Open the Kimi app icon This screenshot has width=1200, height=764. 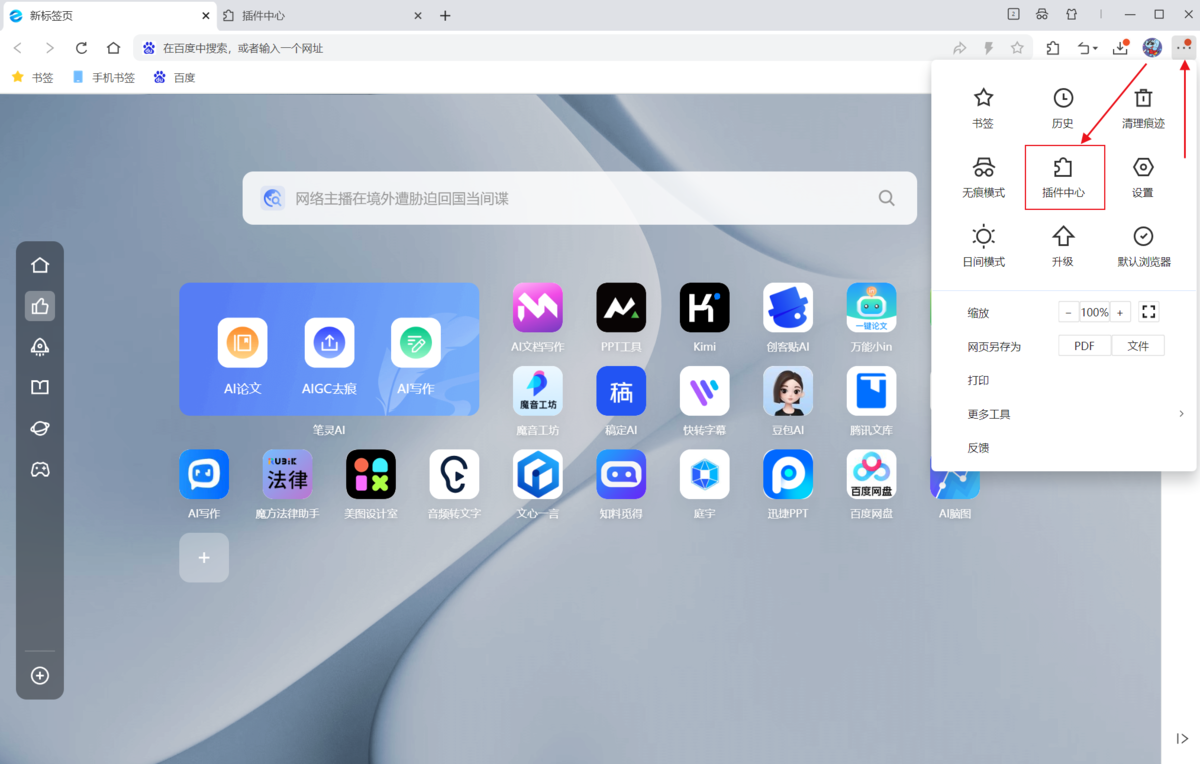704,308
